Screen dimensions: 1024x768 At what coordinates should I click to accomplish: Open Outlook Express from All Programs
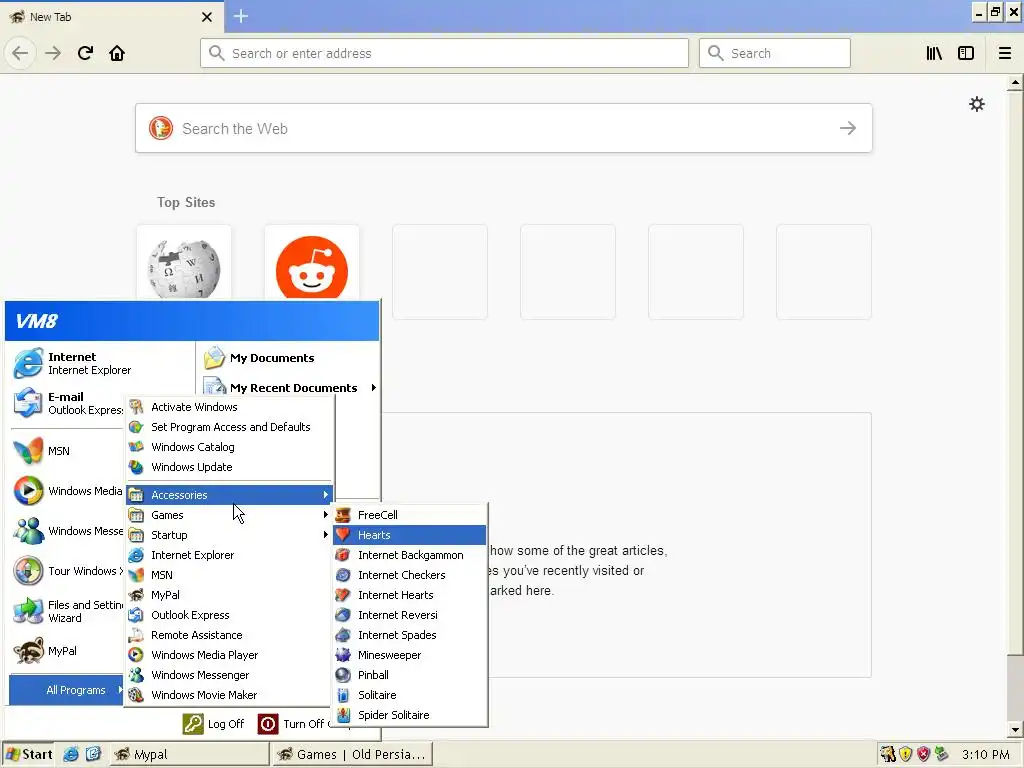[x=229, y=615]
